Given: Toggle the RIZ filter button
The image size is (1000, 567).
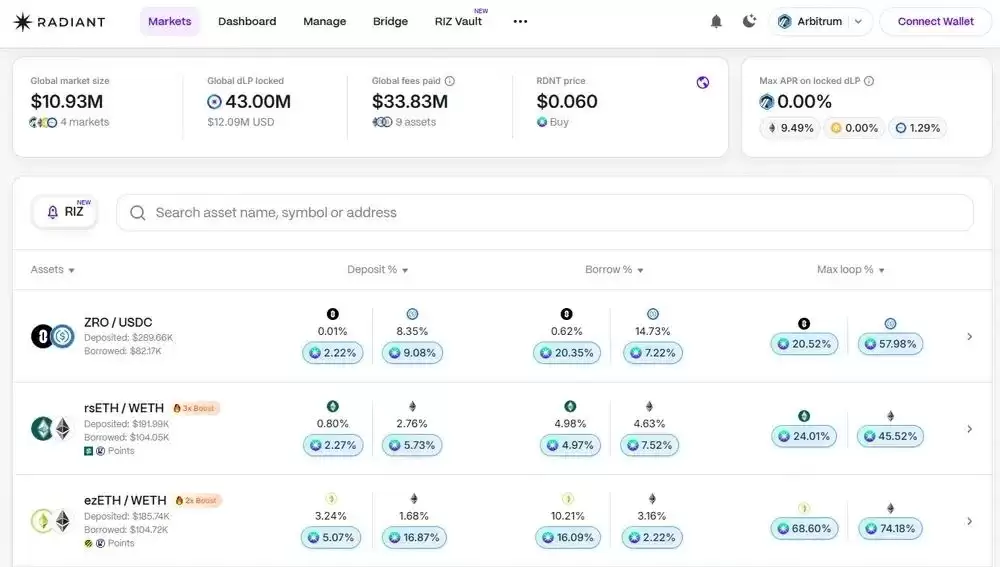Looking at the screenshot, I should 65,212.
